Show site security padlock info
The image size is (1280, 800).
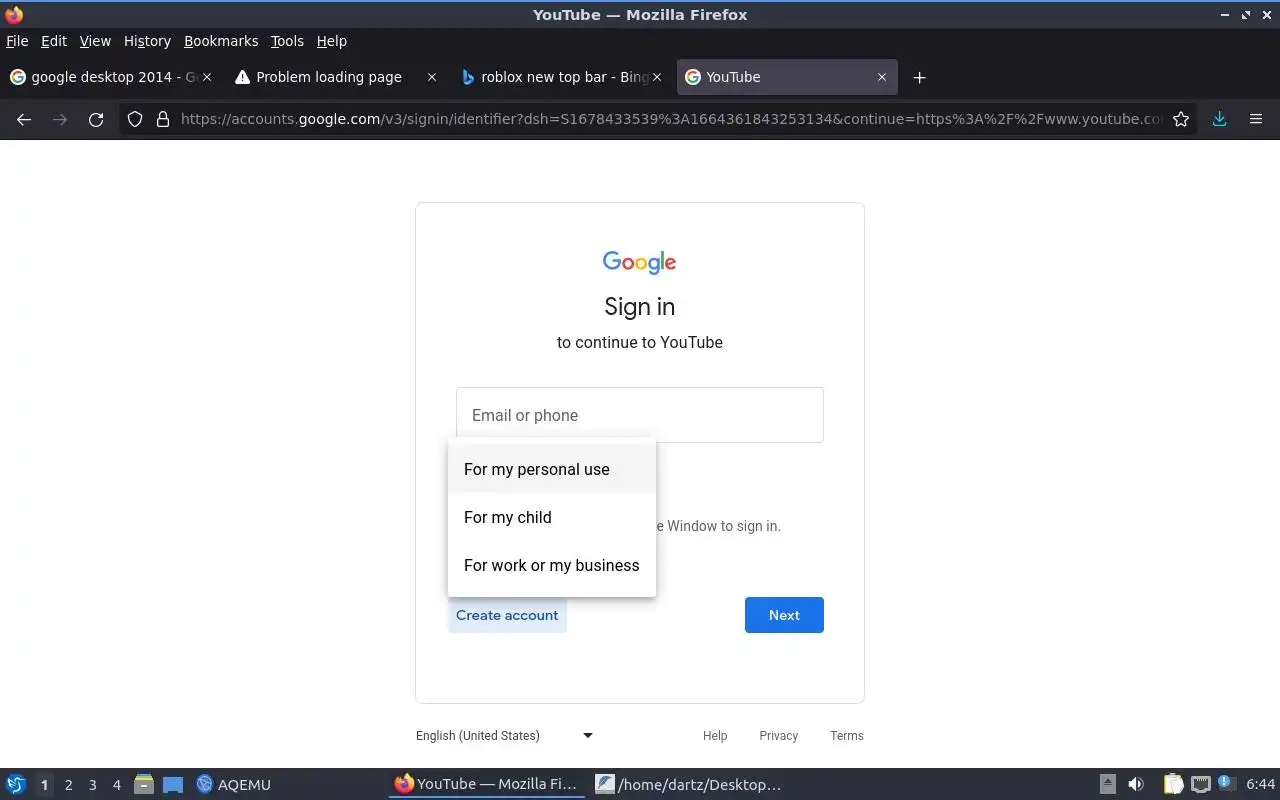click(x=163, y=119)
